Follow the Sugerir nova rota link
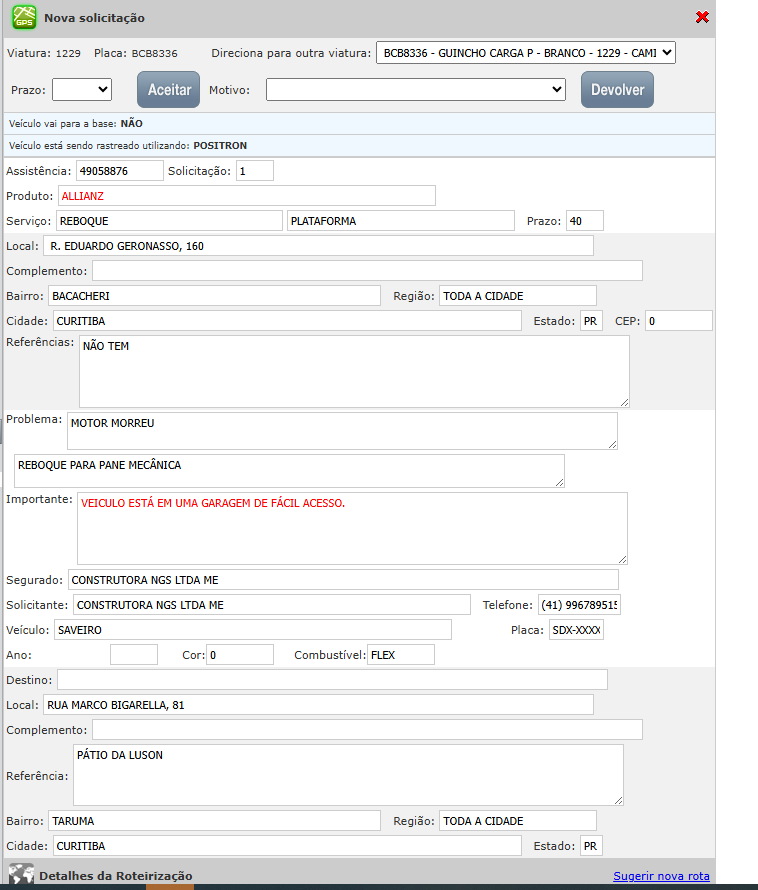Viewport: 758px width, 890px height. coord(661,876)
